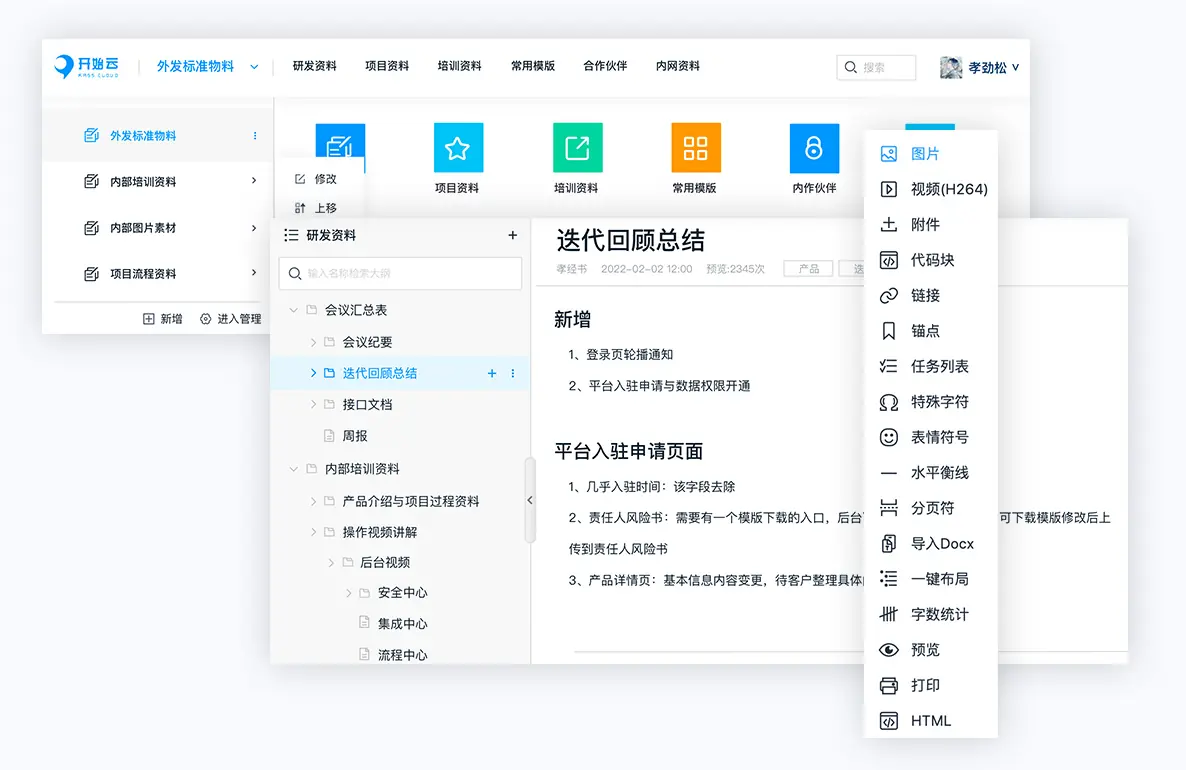Click the 常用模版 orange grid icon
The width and height of the screenshot is (1186, 770).
(695, 148)
